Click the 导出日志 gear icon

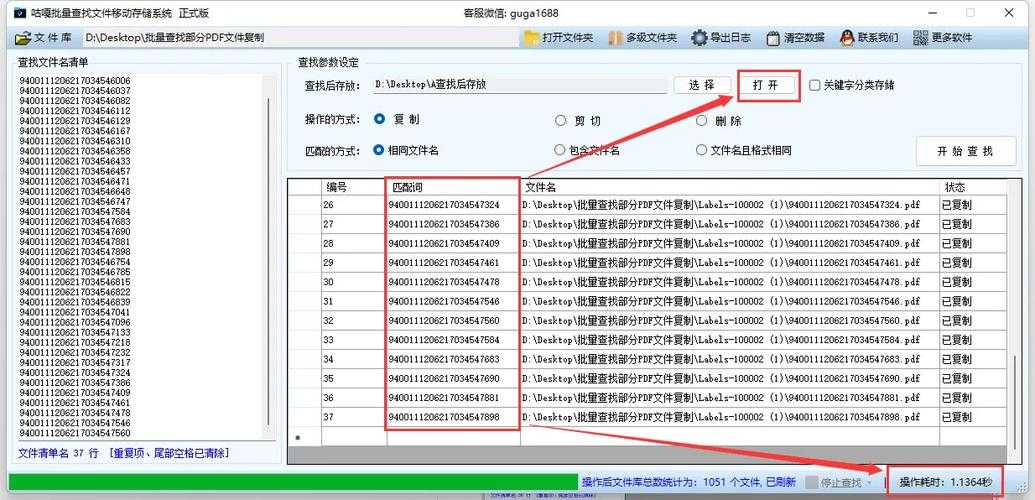click(x=699, y=38)
